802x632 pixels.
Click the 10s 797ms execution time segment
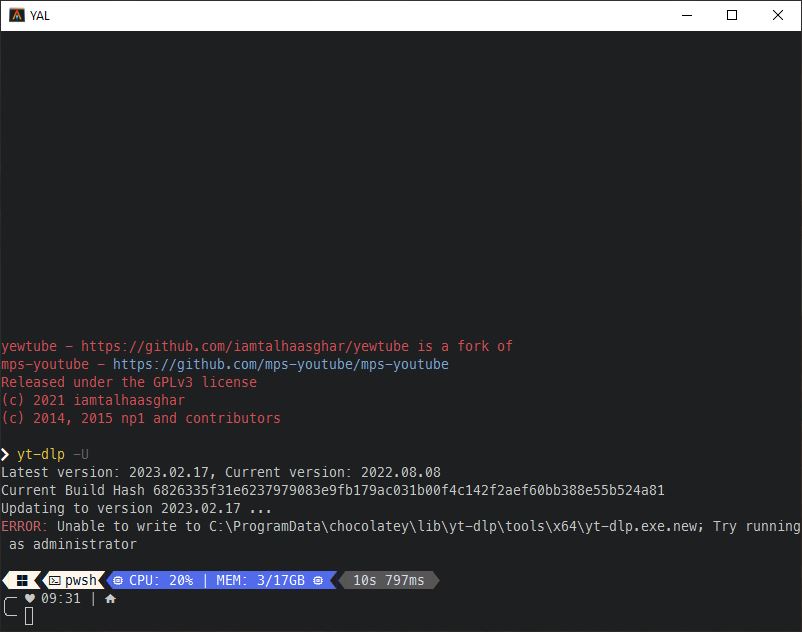(x=388, y=580)
